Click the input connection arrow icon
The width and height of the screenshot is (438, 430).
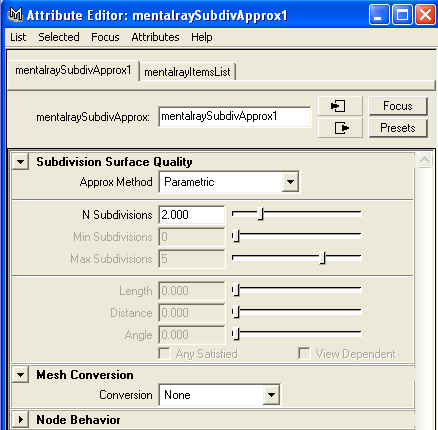click(x=340, y=106)
